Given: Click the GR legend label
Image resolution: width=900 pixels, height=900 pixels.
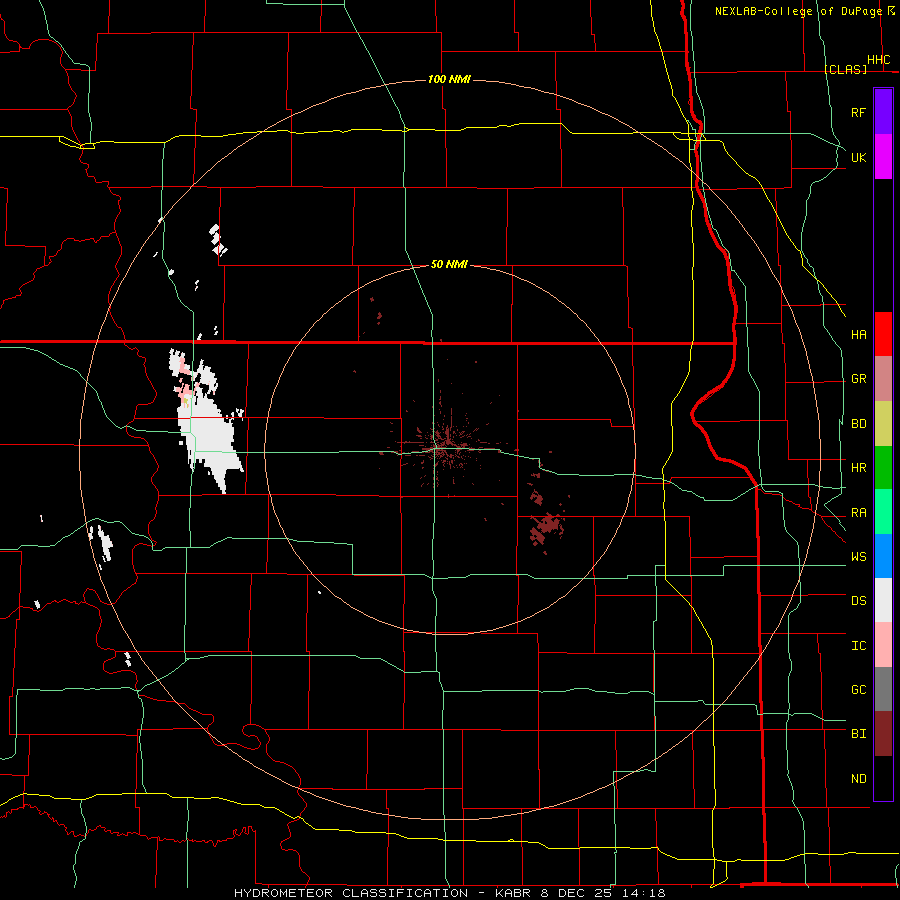Looking at the screenshot, I should pyautogui.click(x=858, y=379).
